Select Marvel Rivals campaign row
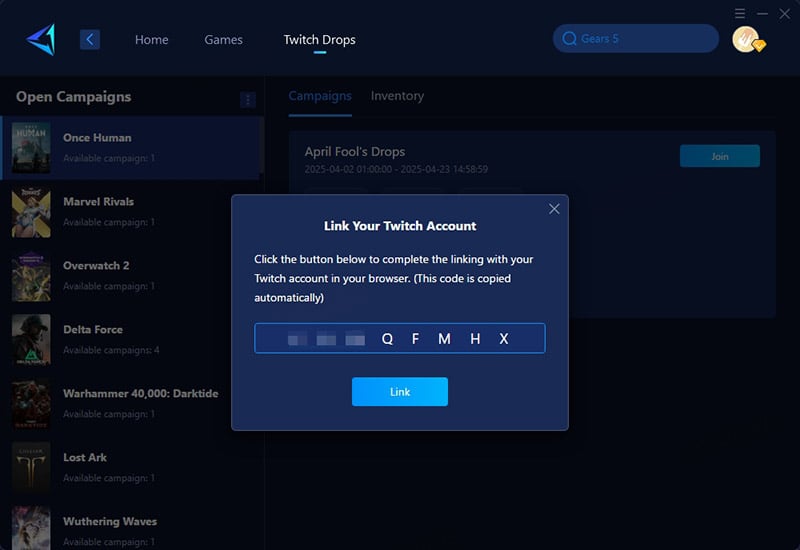The height and width of the screenshot is (550, 800). [x=131, y=212]
